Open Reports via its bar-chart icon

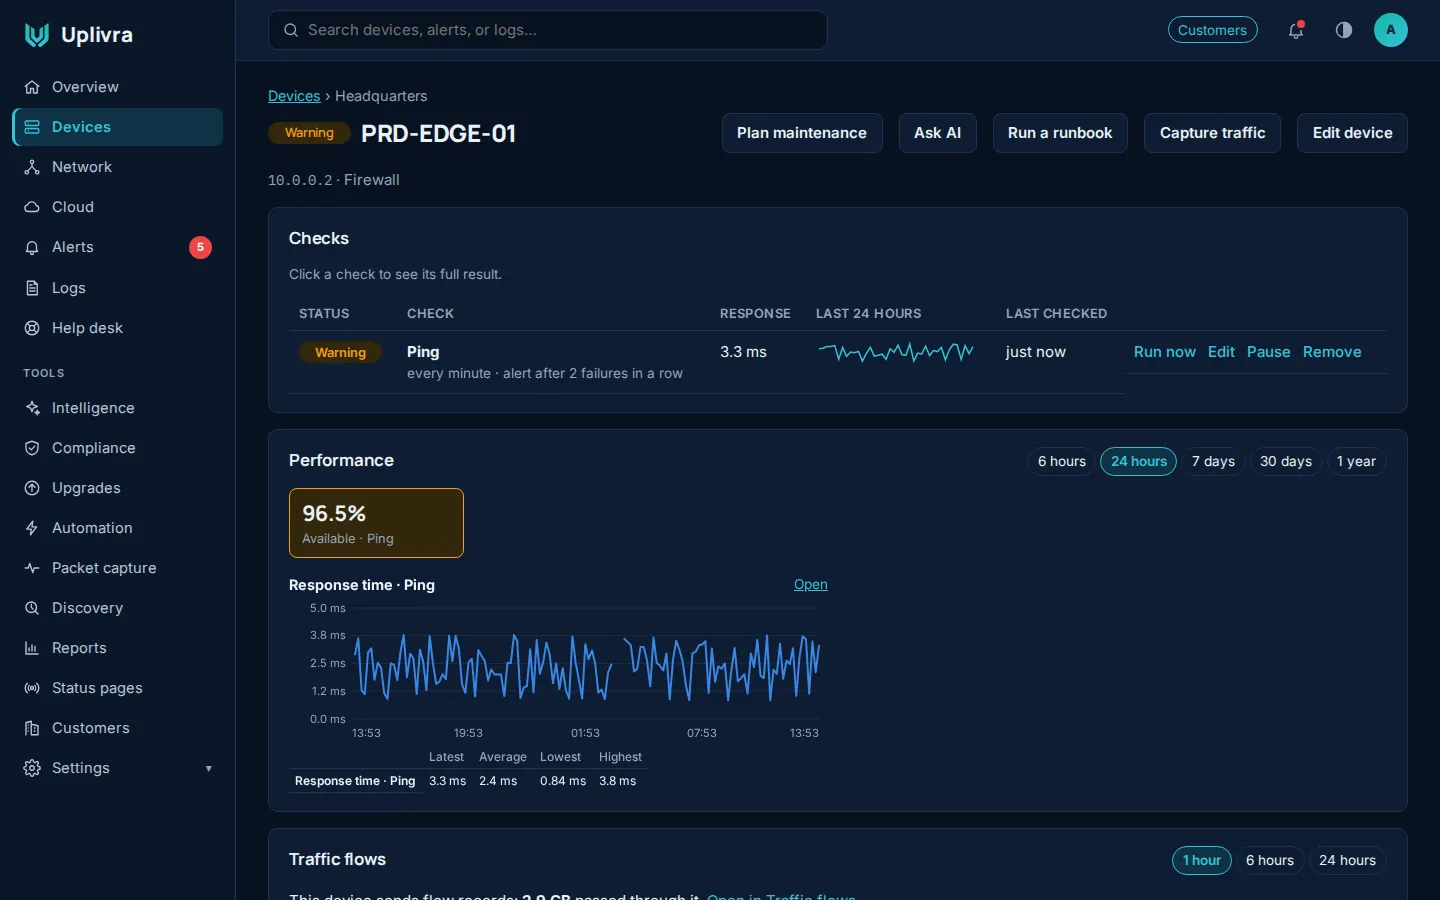pyautogui.click(x=32, y=648)
